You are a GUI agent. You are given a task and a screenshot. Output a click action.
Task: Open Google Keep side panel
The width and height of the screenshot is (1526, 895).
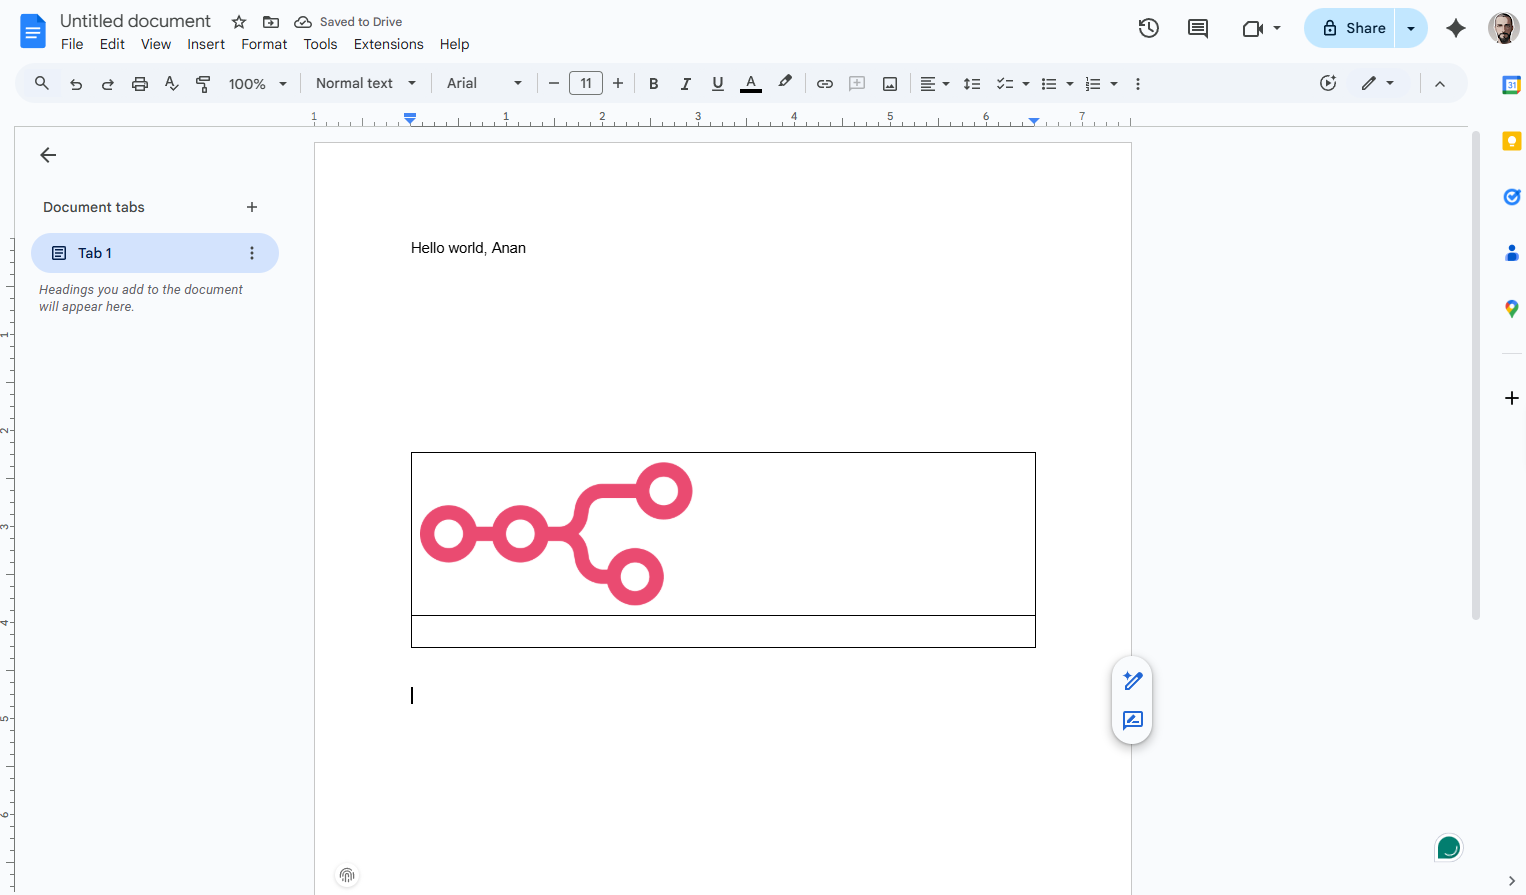1512,141
